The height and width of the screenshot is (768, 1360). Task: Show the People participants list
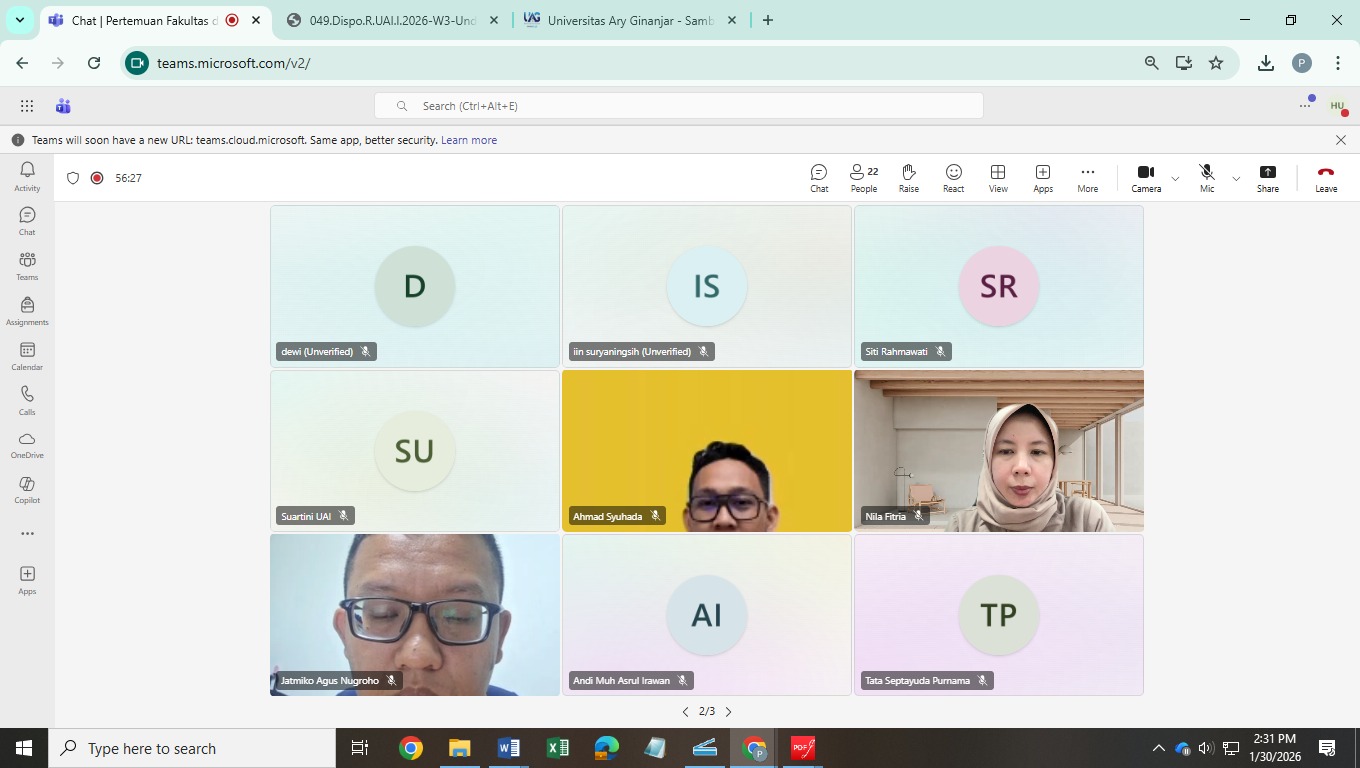click(x=863, y=178)
